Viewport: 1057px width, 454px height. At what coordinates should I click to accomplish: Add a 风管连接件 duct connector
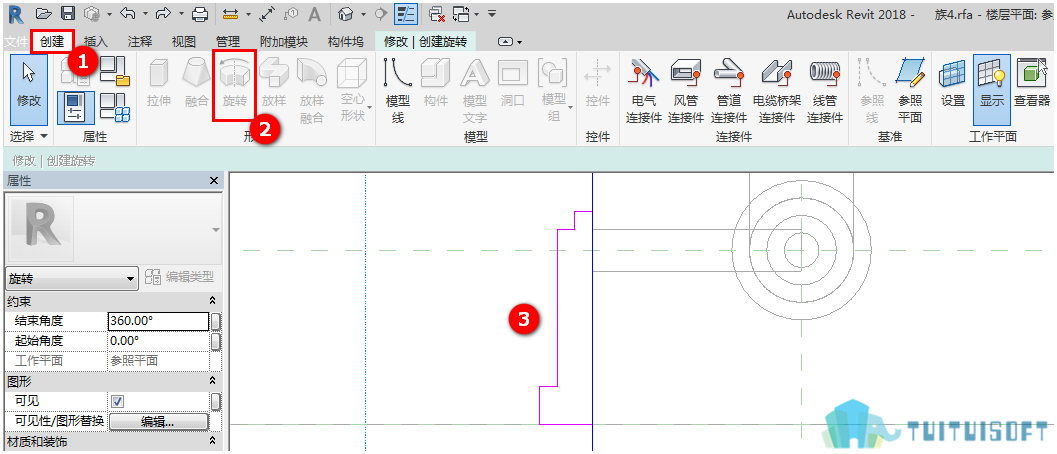pos(686,89)
